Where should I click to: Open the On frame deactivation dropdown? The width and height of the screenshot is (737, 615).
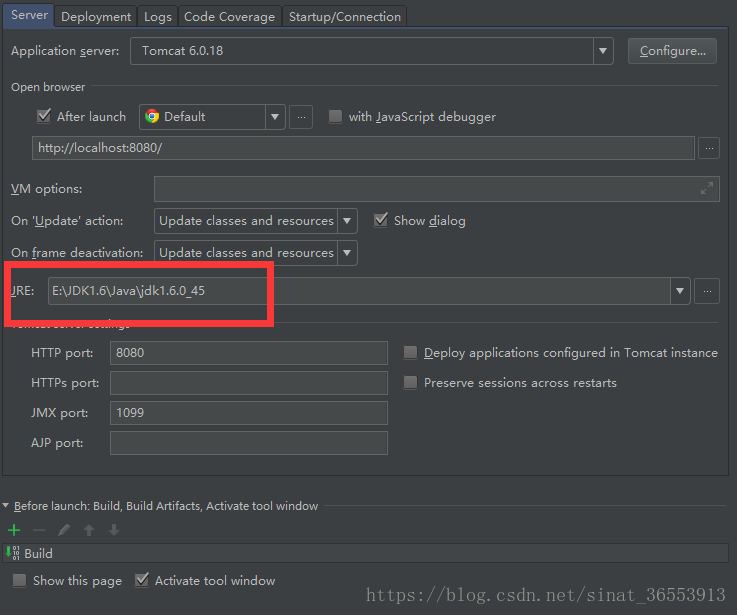(x=347, y=253)
